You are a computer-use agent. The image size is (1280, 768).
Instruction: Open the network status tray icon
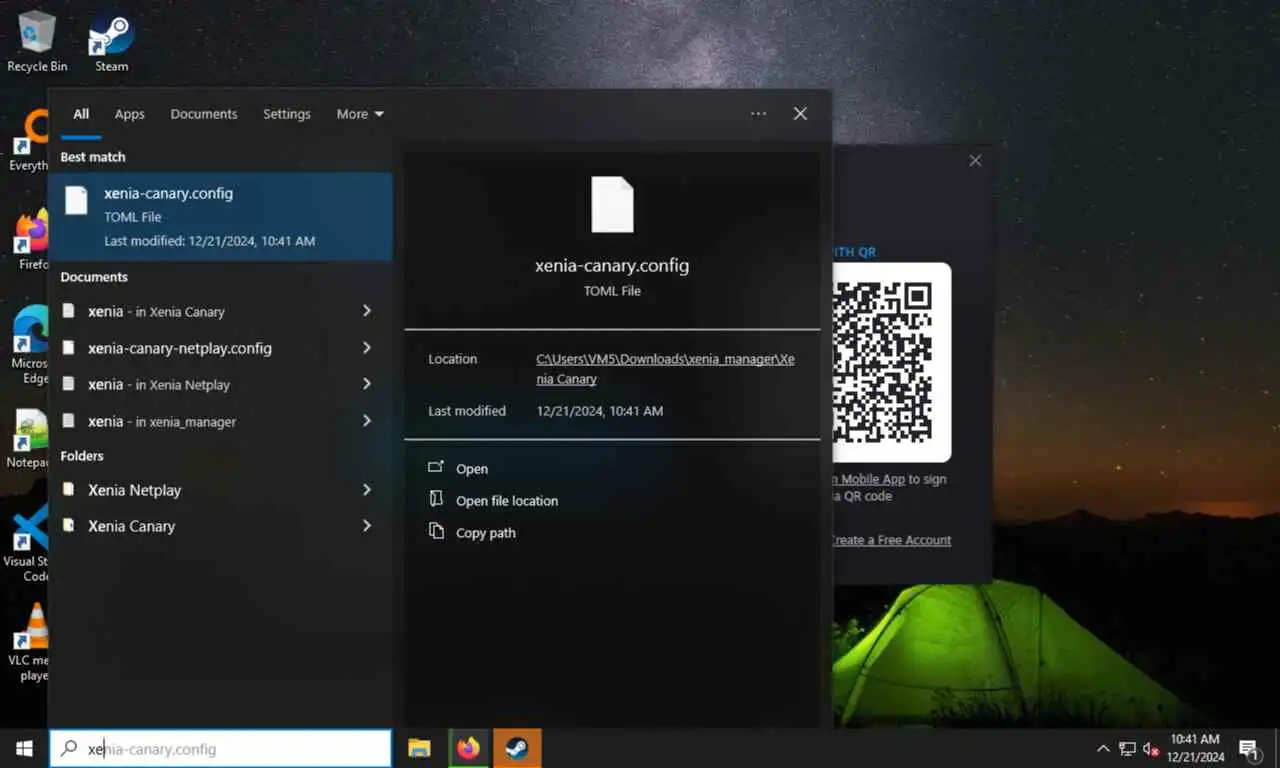pos(1127,748)
